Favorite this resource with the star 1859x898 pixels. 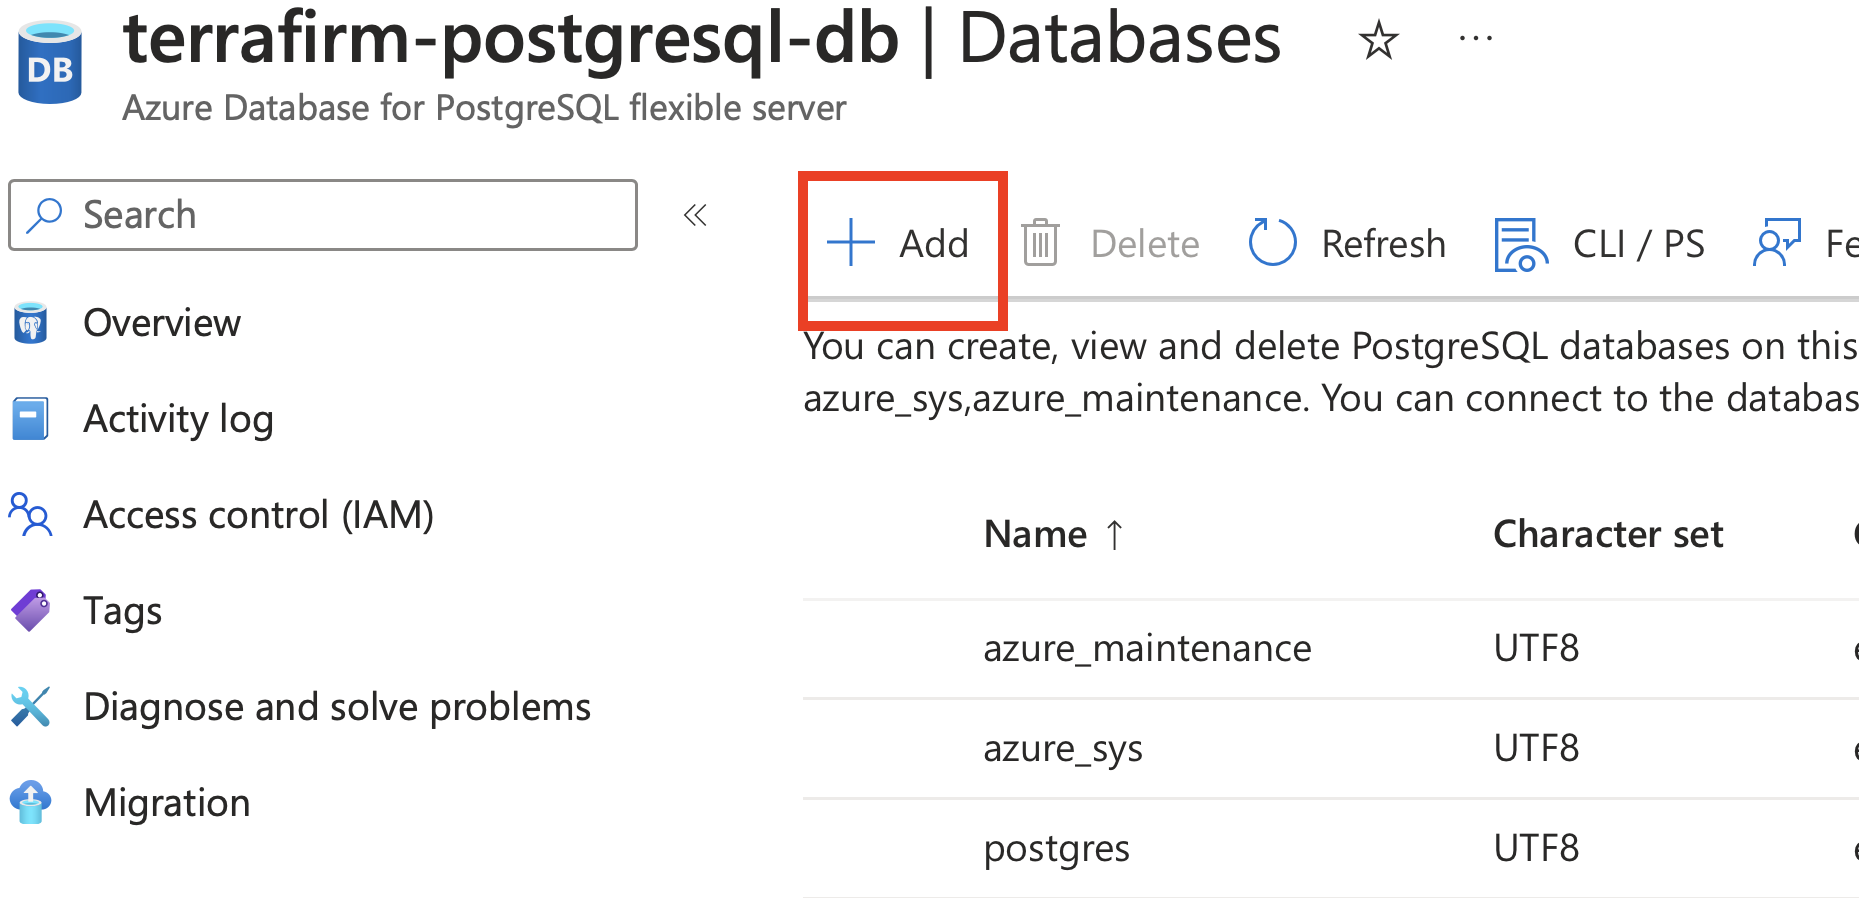1378,41
